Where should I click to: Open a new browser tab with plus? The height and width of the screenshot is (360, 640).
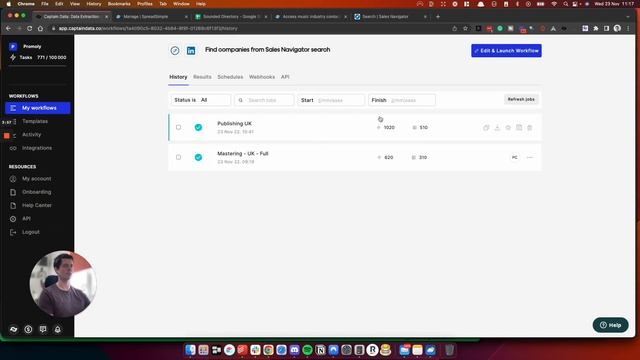tap(438, 17)
